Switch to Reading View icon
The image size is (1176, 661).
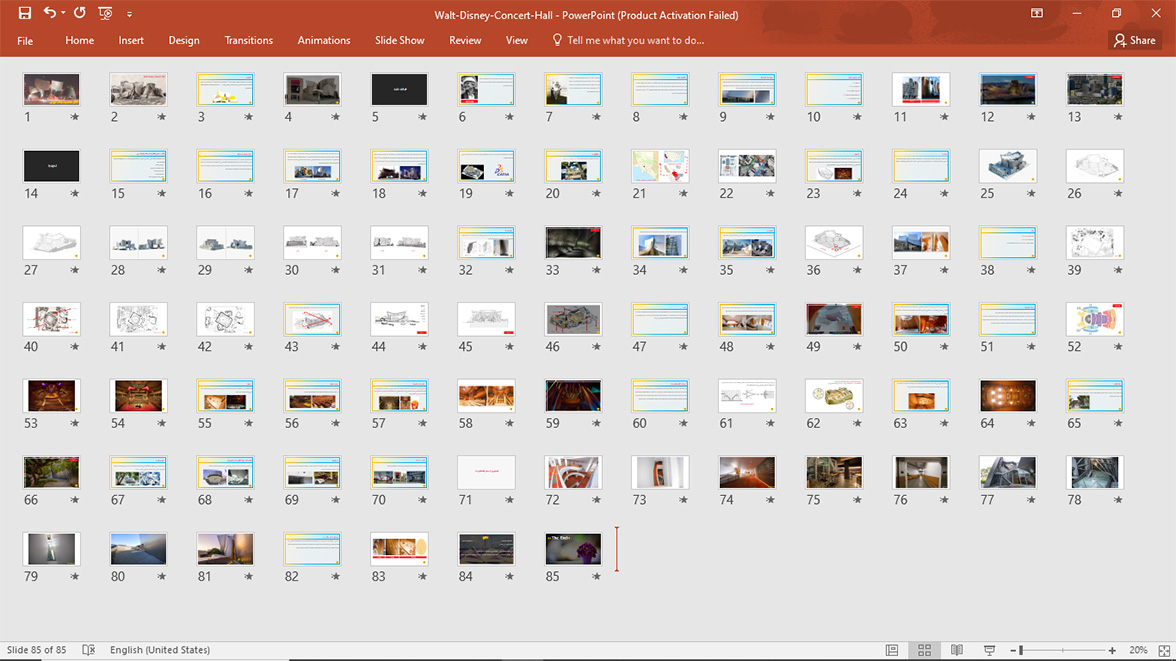(x=957, y=650)
